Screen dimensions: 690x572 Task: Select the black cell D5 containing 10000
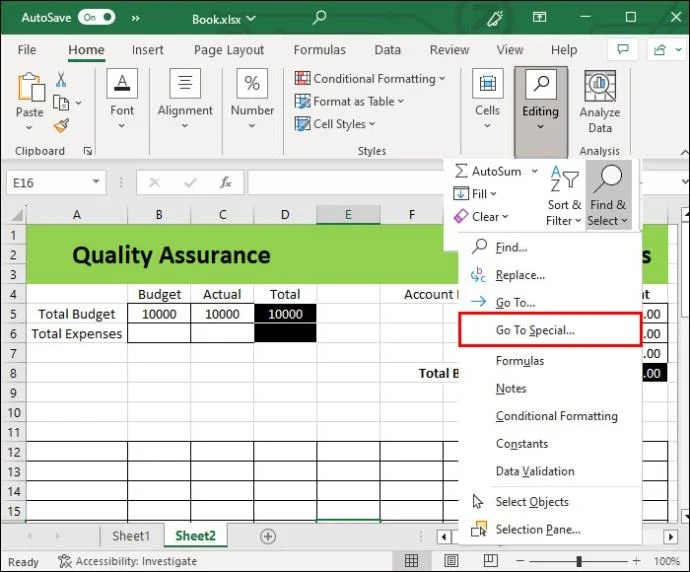click(x=285, y=314)
